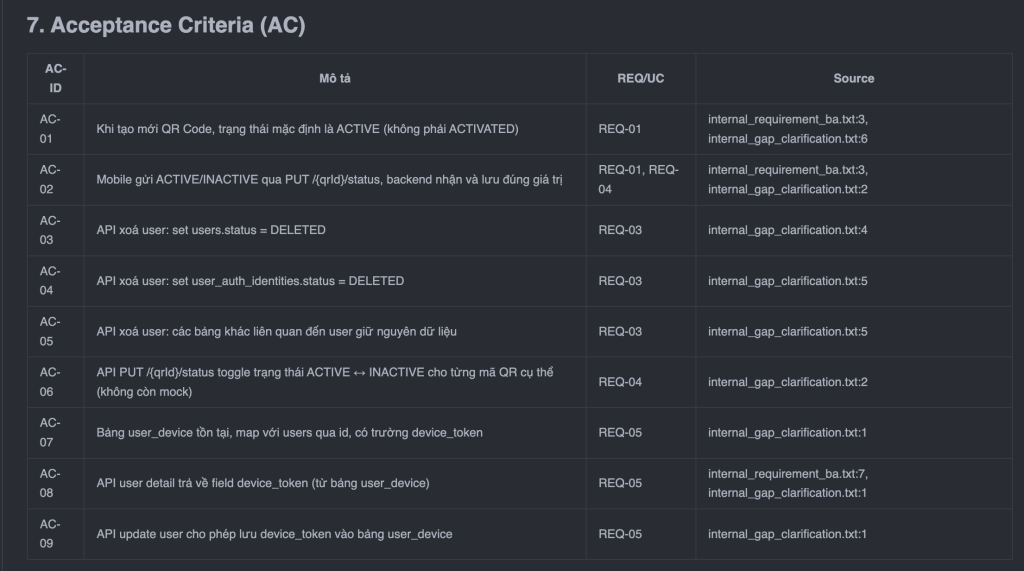Click the REQ-04 cell in AC-06 row
The width and height of the screenshot is (1024, 571).
[620, 382]
